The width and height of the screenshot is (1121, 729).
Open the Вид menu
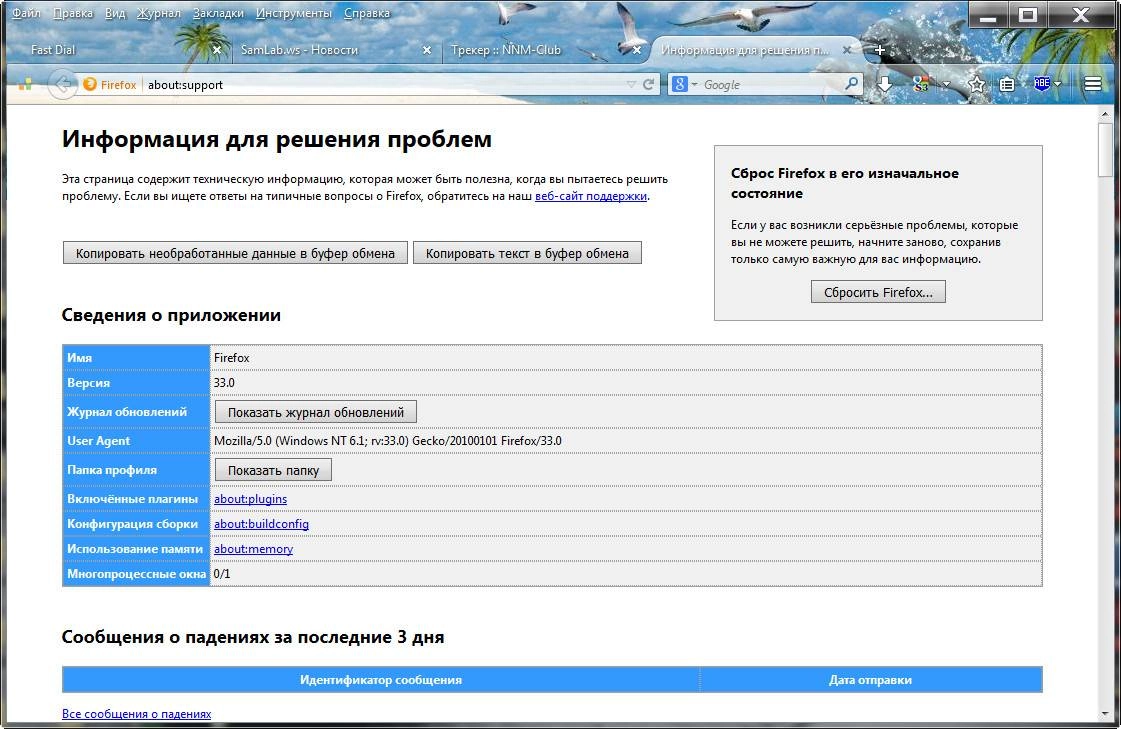click(115, 13)
